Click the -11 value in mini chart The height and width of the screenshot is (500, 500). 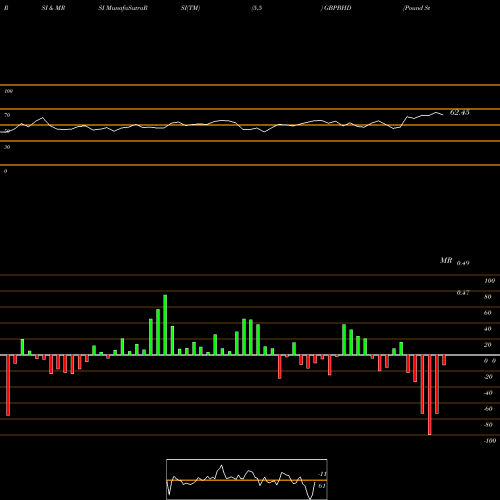pos(322,474)
